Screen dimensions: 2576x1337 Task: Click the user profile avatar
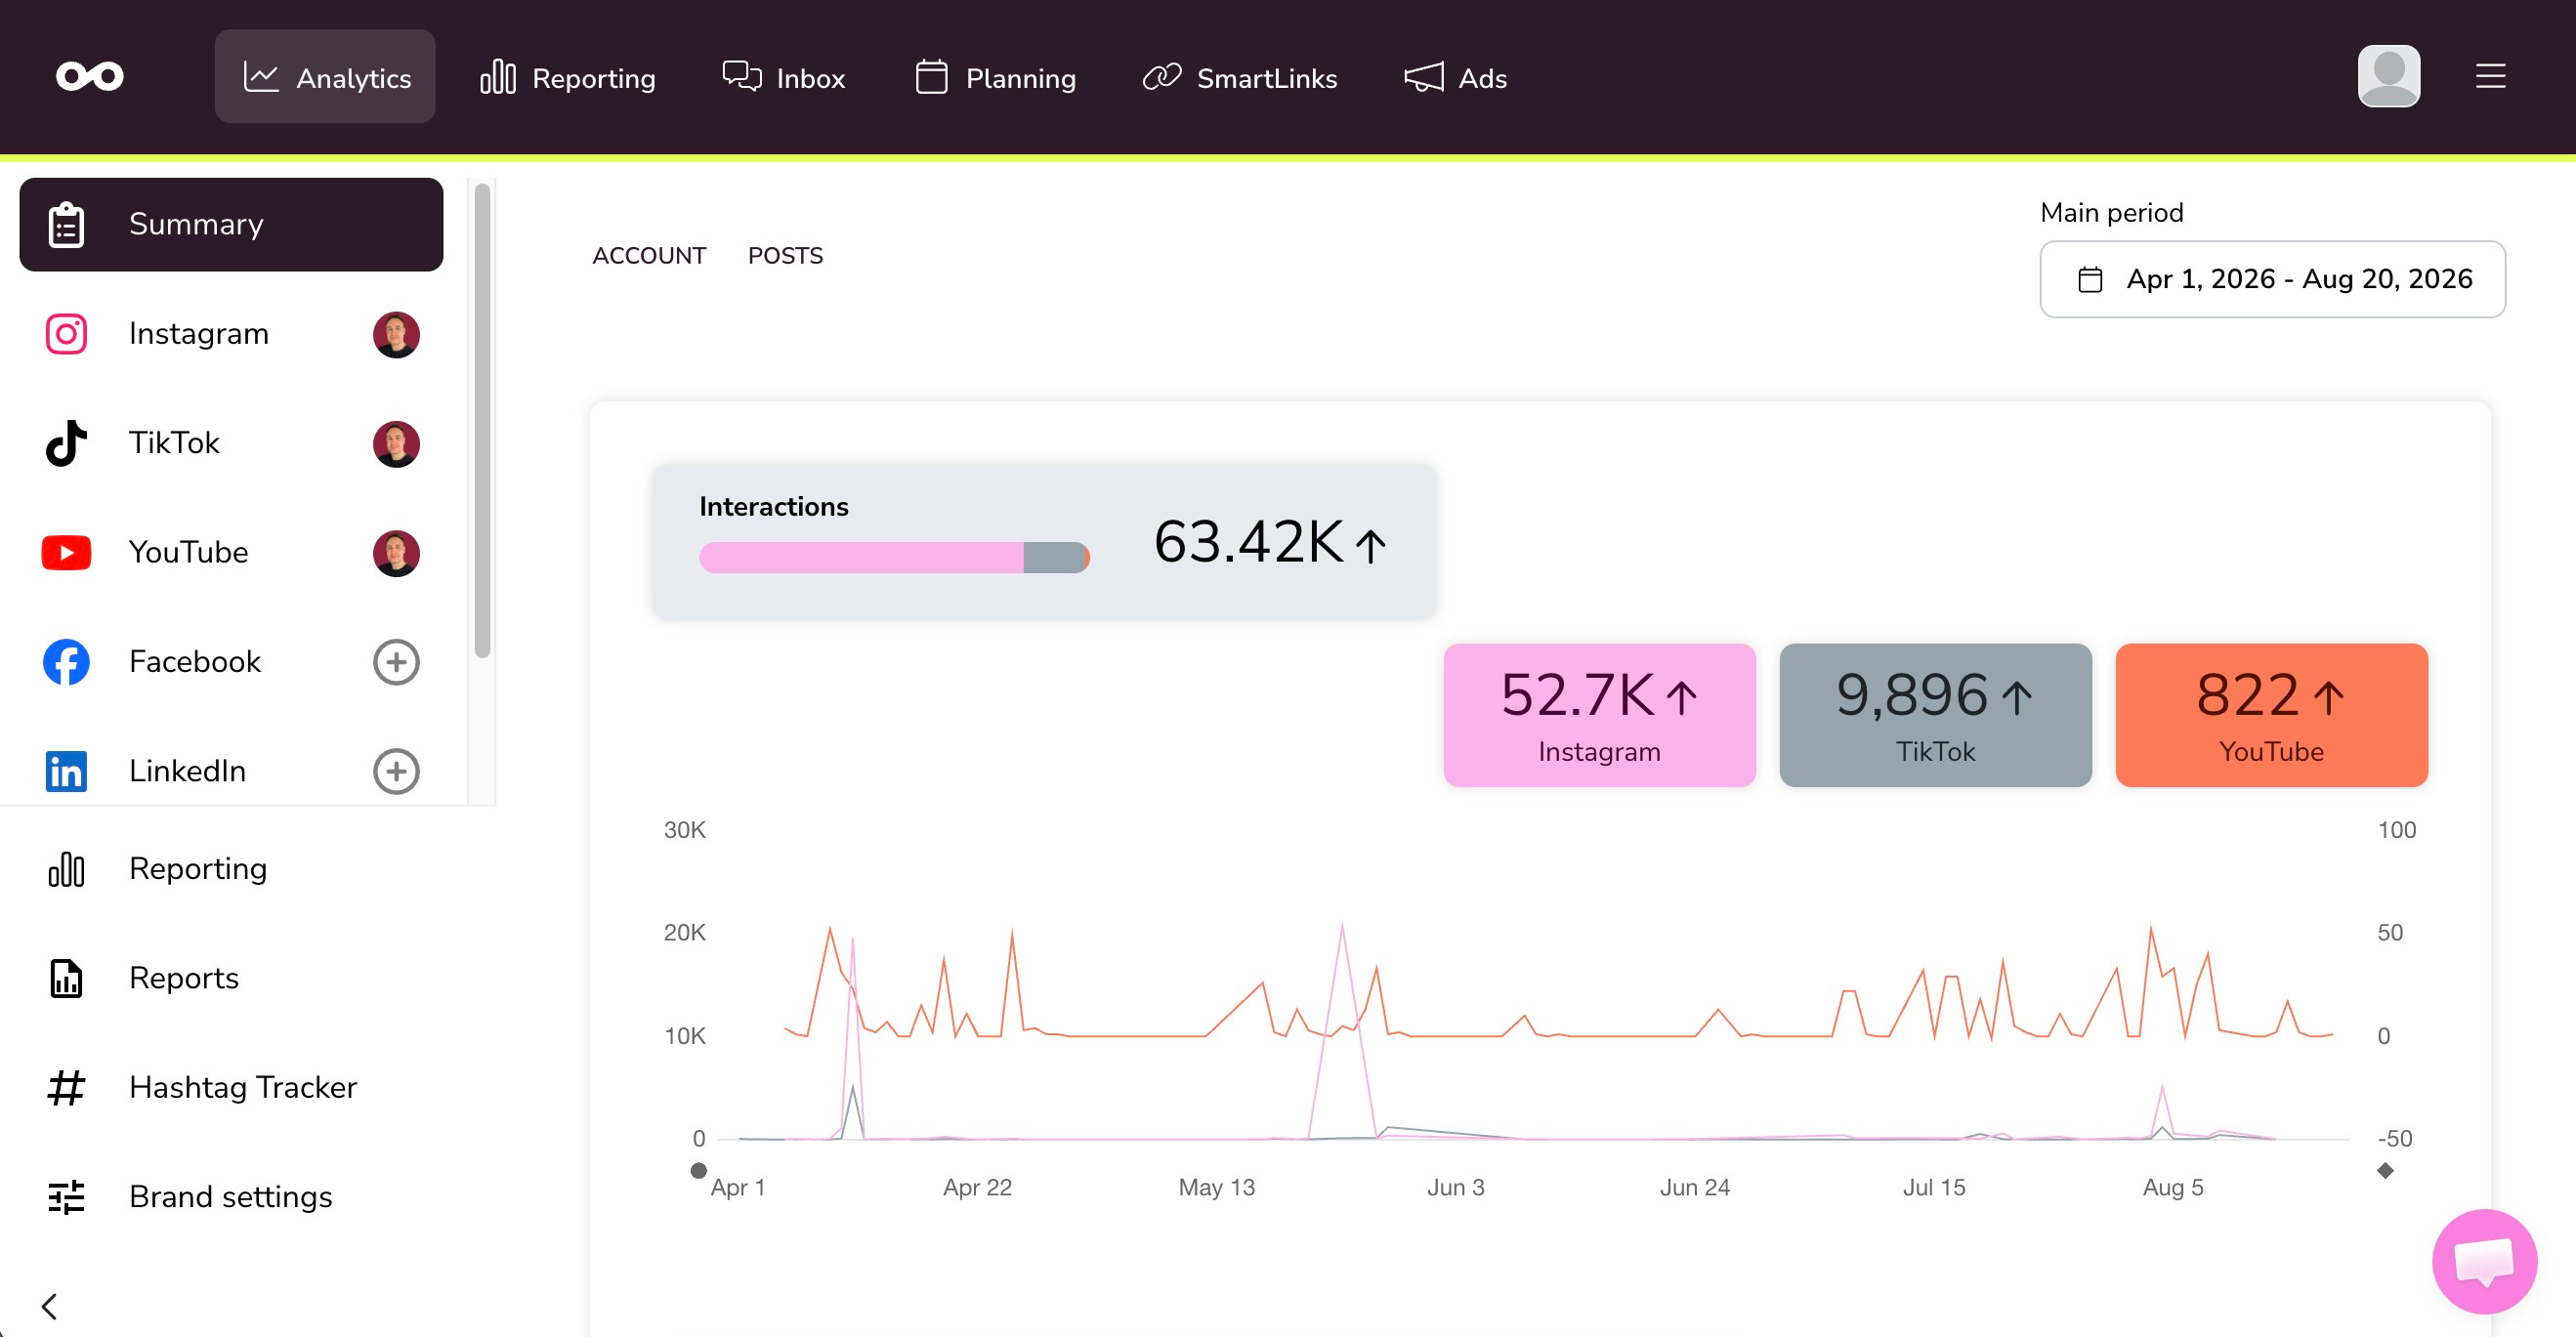pyautogui.click(x=2388, y=76)
